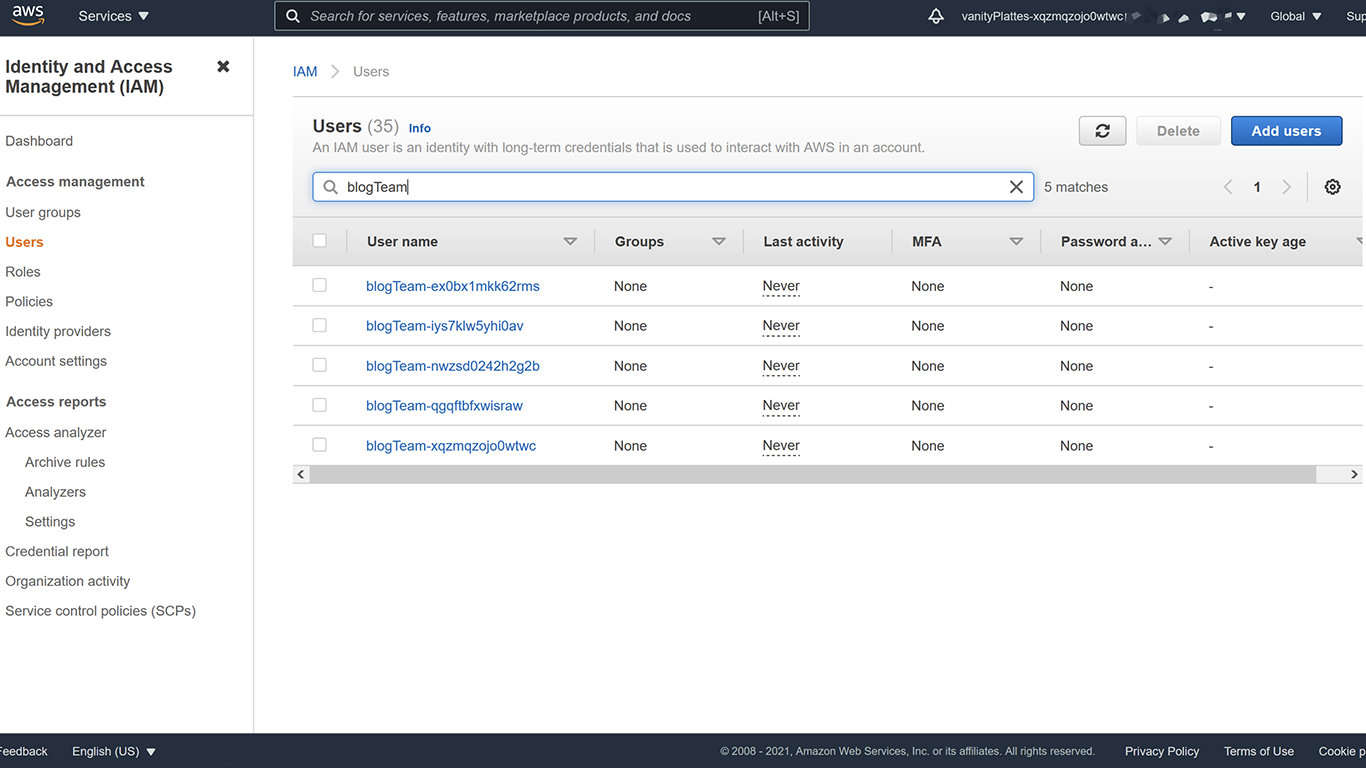Go to Roles
This screenshot has height=768, width=1366.
tap(23, 272)
